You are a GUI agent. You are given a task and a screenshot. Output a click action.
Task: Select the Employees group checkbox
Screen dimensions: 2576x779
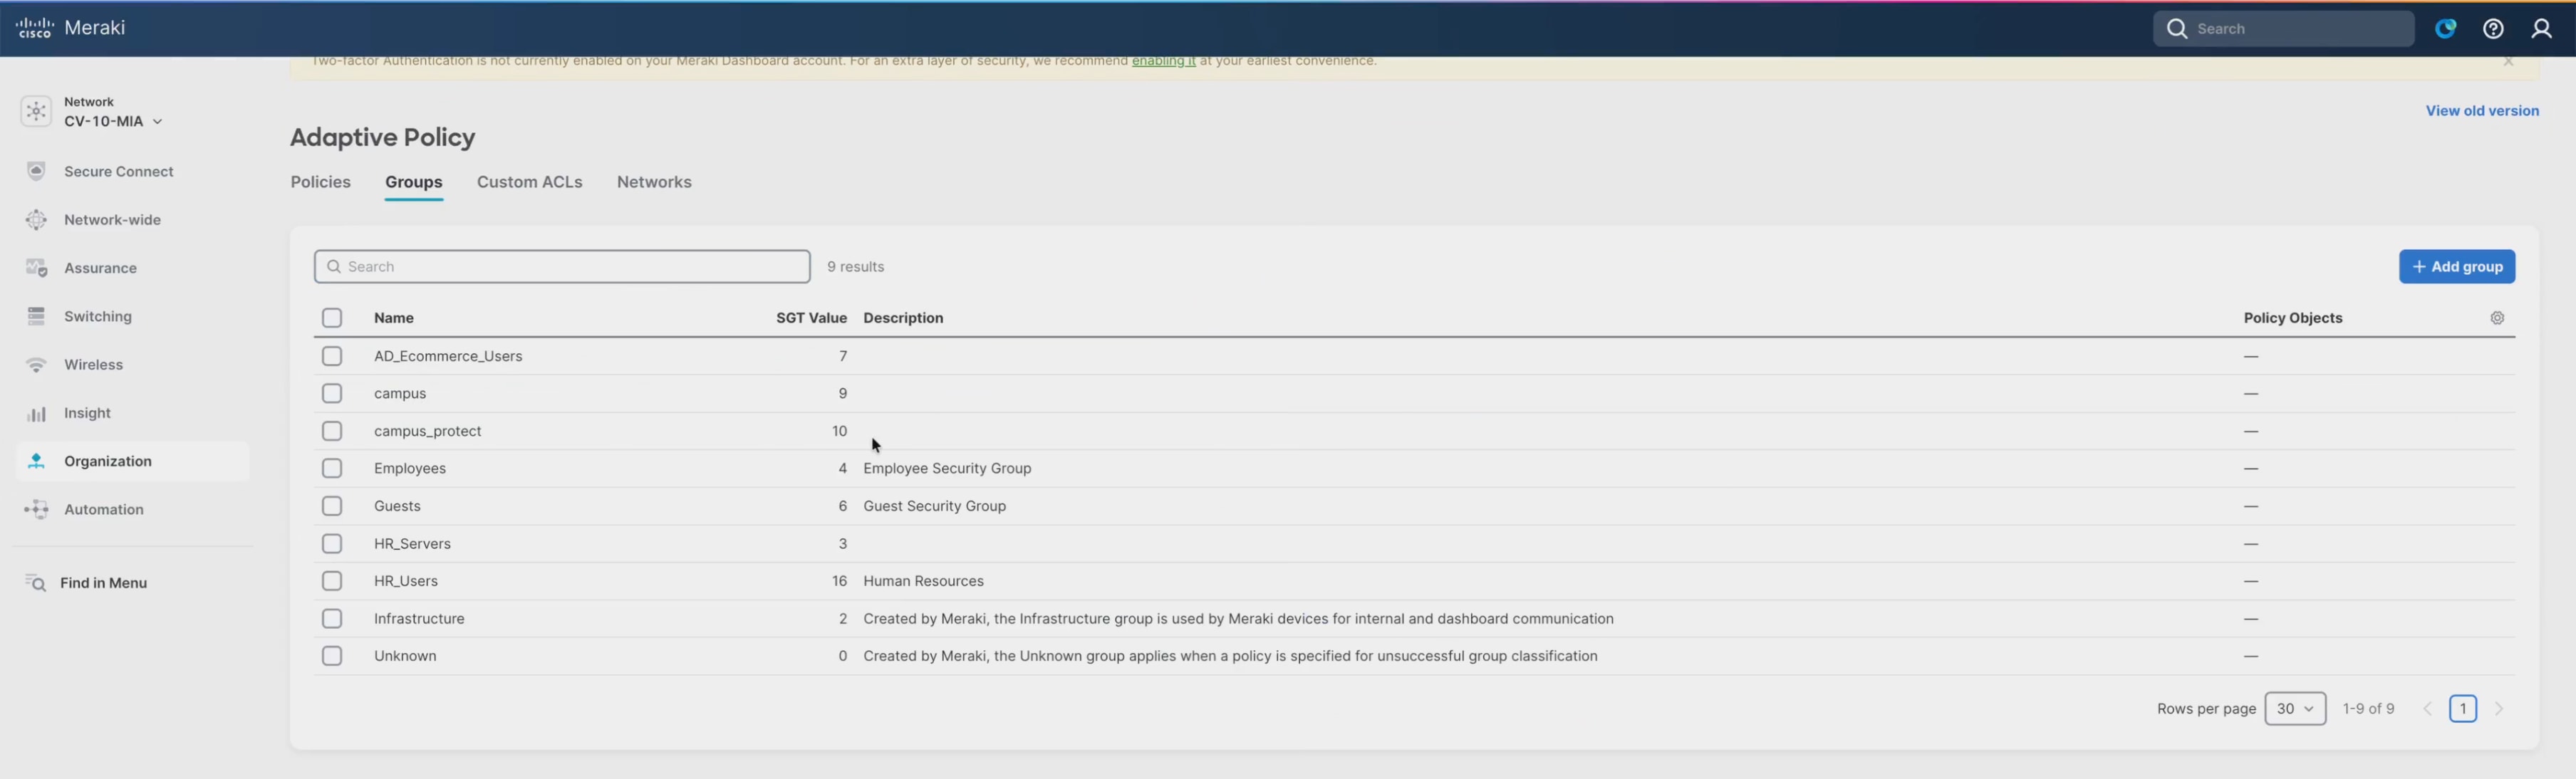click(x=332, y=468)
